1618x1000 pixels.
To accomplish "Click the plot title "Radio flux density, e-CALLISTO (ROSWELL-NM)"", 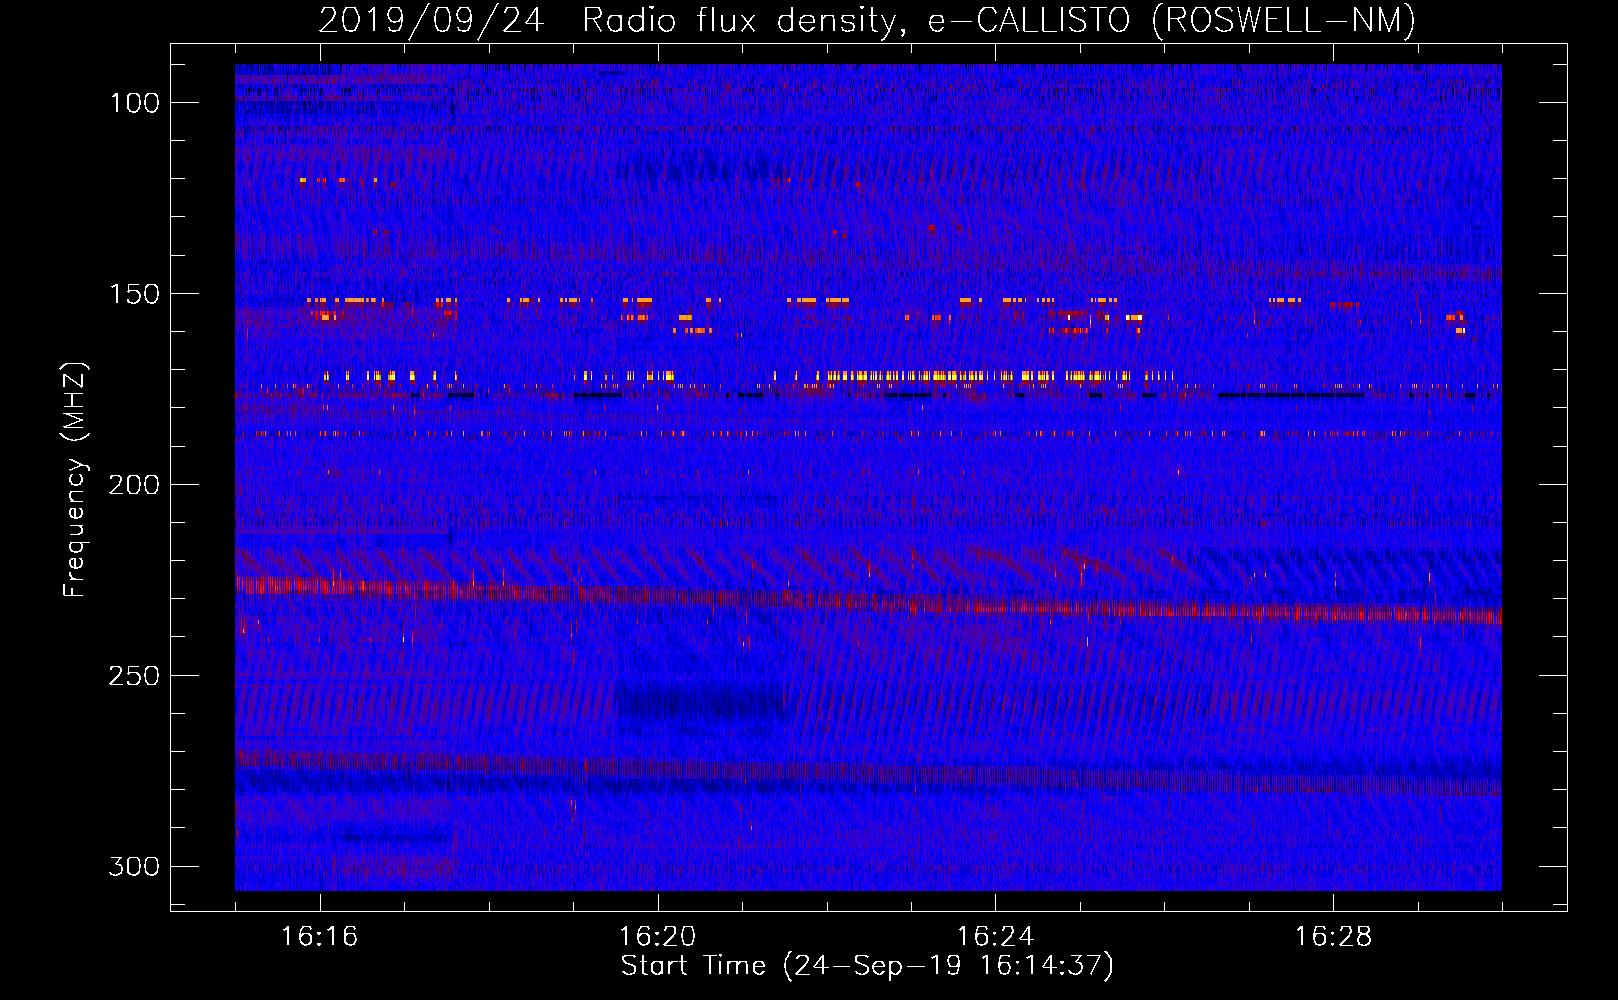I will click(999, 20).
